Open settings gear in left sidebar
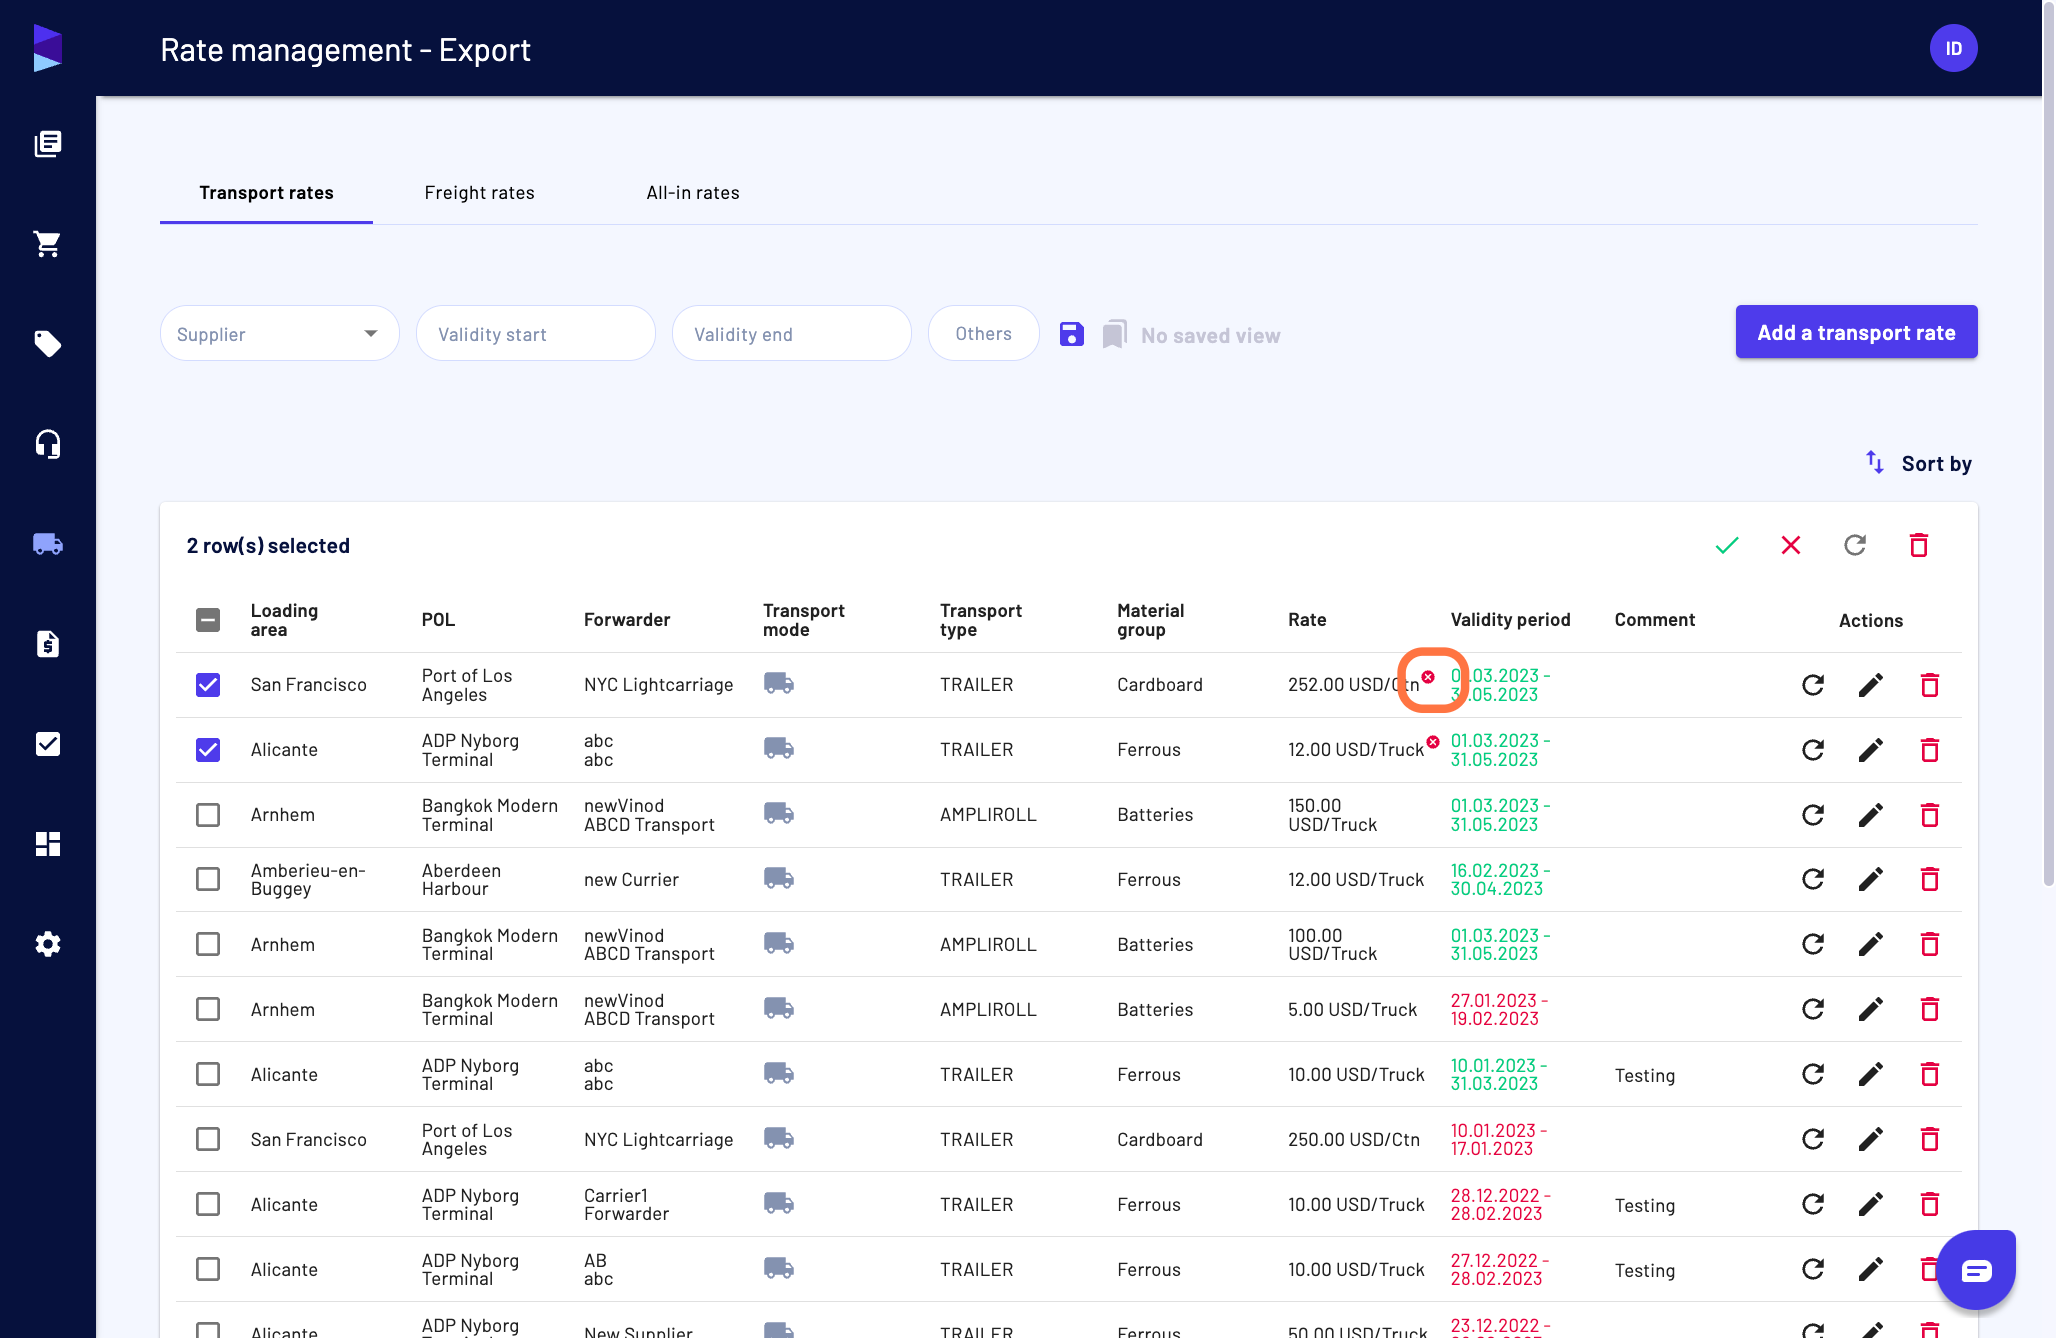This screenshot has width=2056, height=1338. click(x=48, y=944)
